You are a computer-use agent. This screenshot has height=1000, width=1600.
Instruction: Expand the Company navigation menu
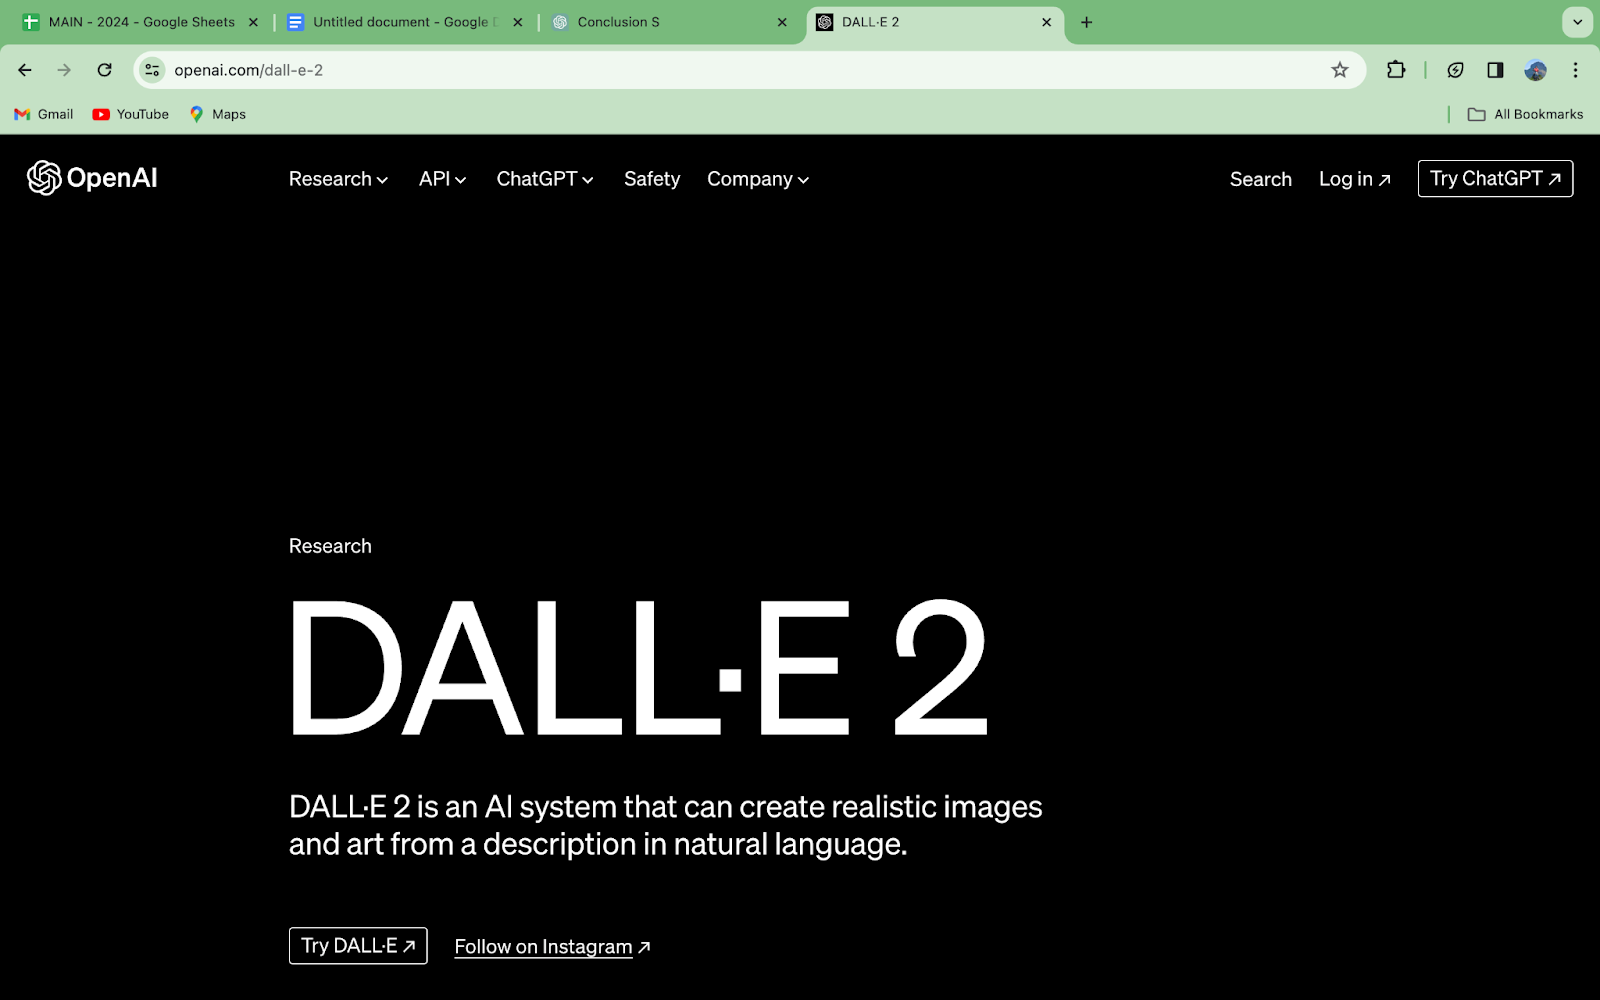758,179
